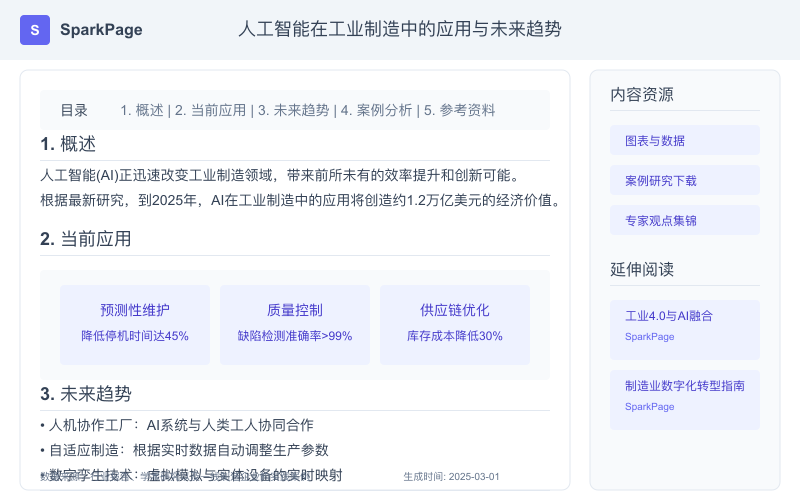Click the 1. 概述 section heading
Screen dimensions: 800x500
(68, 144)
